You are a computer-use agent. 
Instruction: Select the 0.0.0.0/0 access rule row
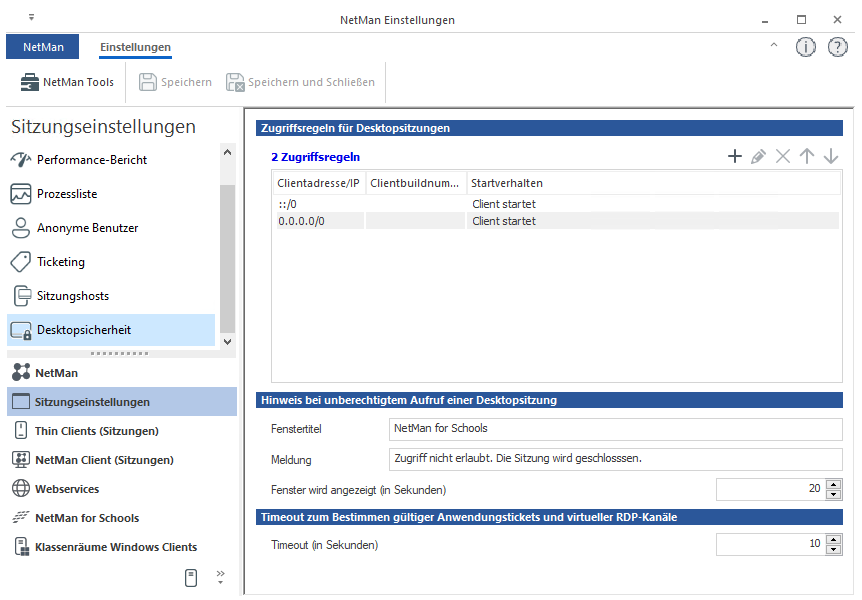400,220
